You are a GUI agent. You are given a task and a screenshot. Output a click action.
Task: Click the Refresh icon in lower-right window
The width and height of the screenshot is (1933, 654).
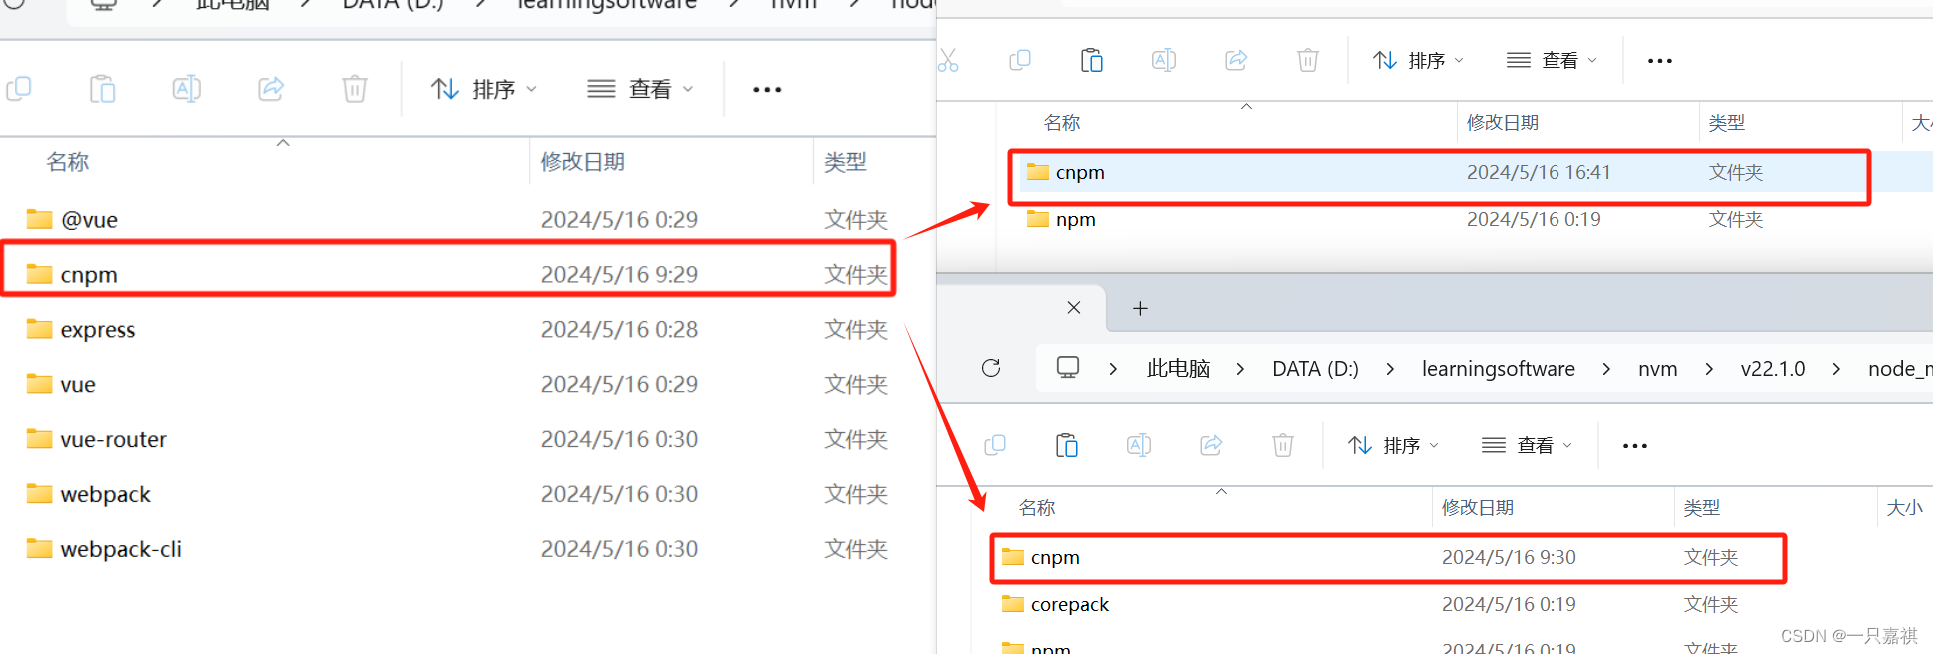point(991,368)
